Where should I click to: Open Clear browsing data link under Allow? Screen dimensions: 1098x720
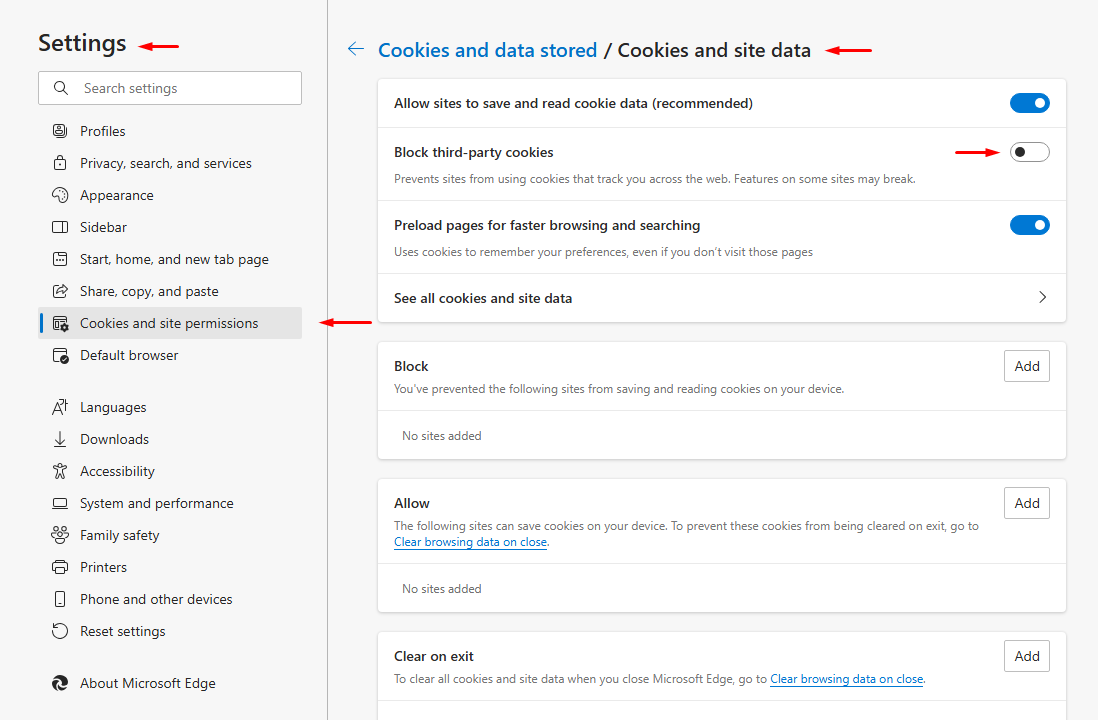coord(470,542)
